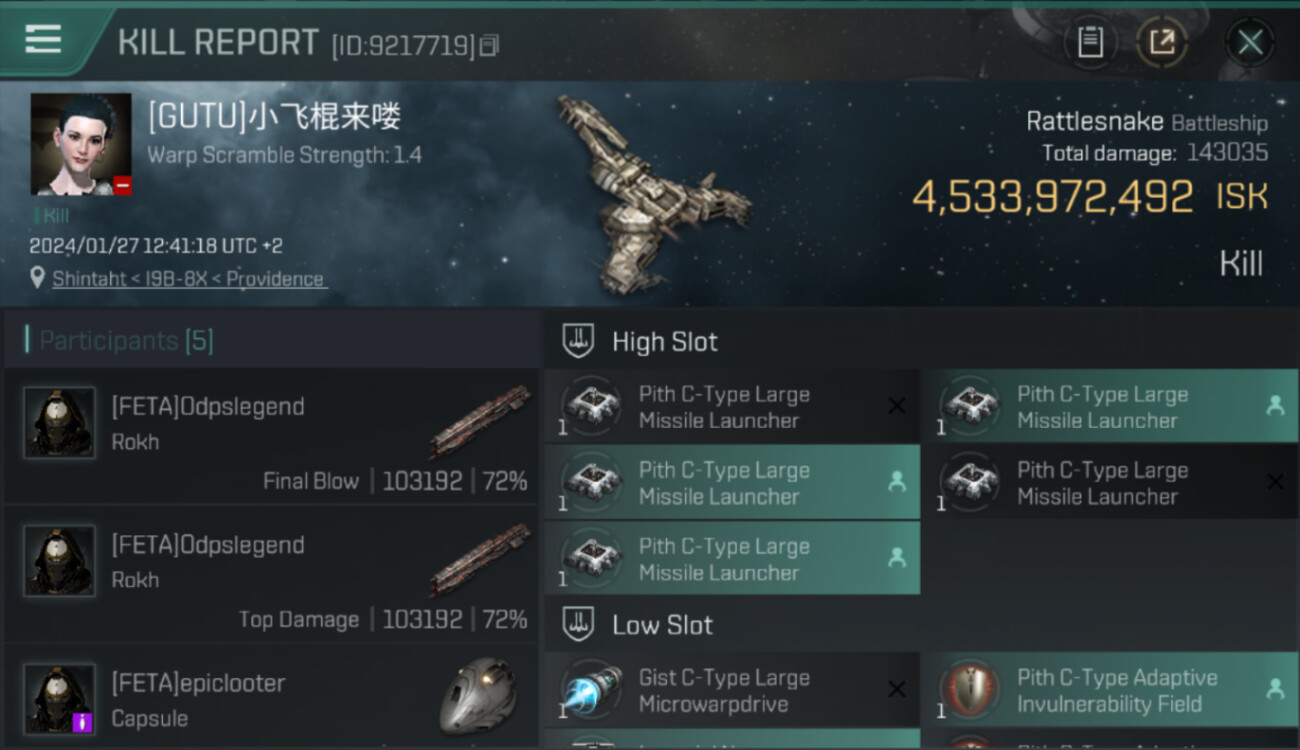Select third-row Pith C-Type Missile Launcher

tap(732, 559)
